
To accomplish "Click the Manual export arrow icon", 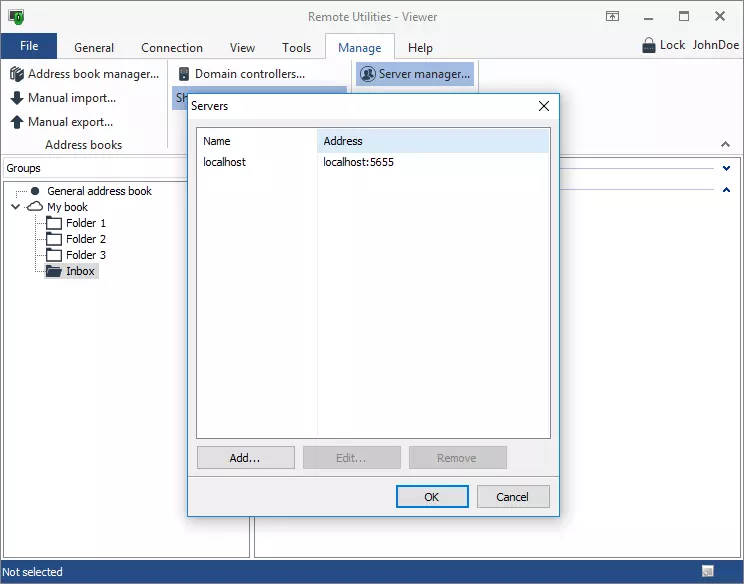I will tap(17, 122).
